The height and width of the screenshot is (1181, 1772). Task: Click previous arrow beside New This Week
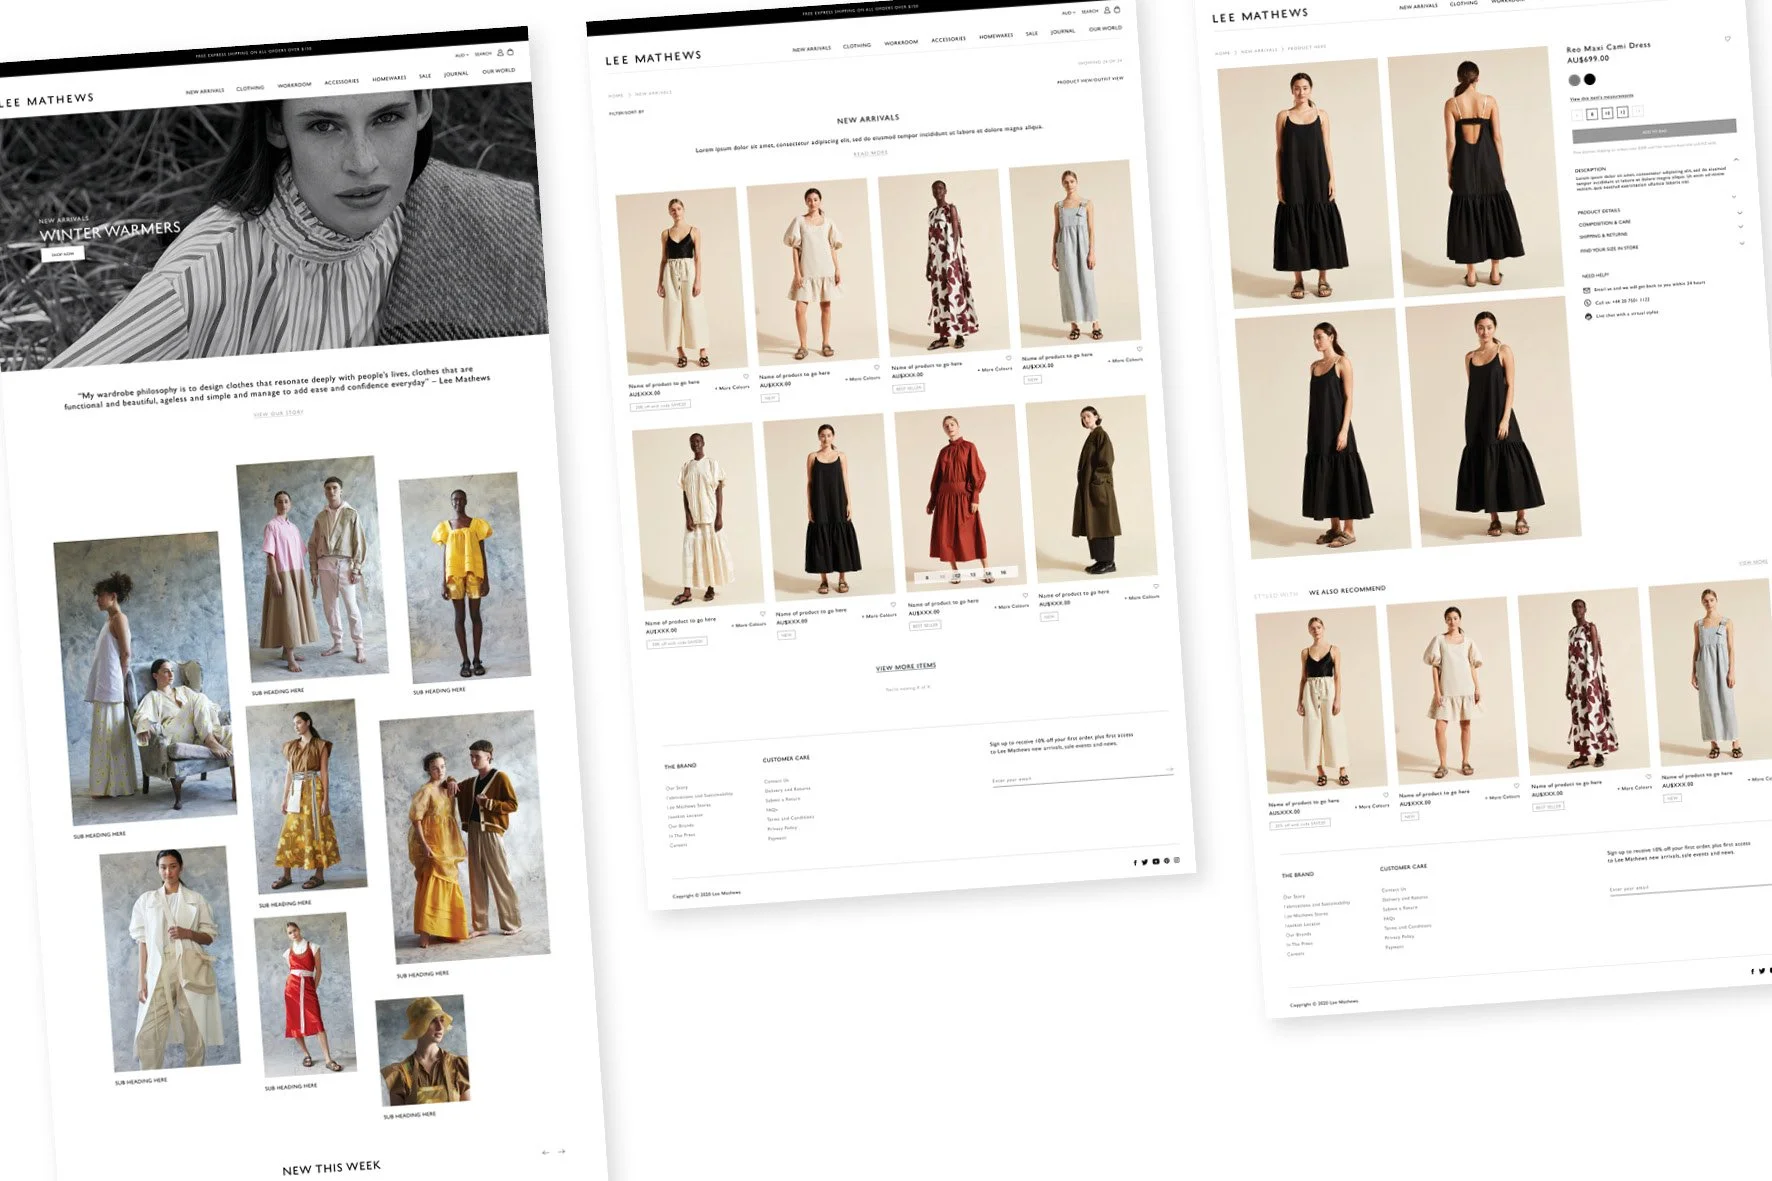click(x=546, y=1153)
